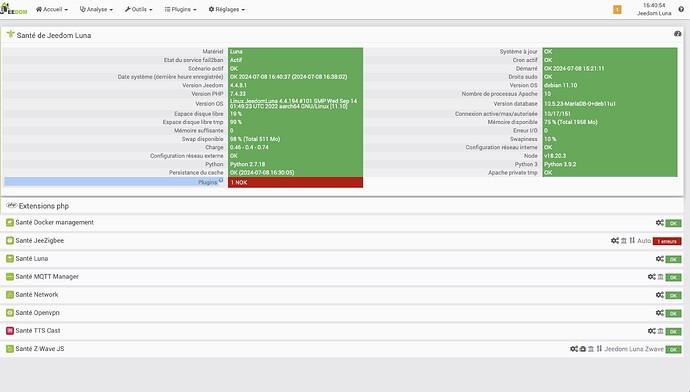Open Network configuration gears icon
Screen dimensions: 690x392
point(660,295)
